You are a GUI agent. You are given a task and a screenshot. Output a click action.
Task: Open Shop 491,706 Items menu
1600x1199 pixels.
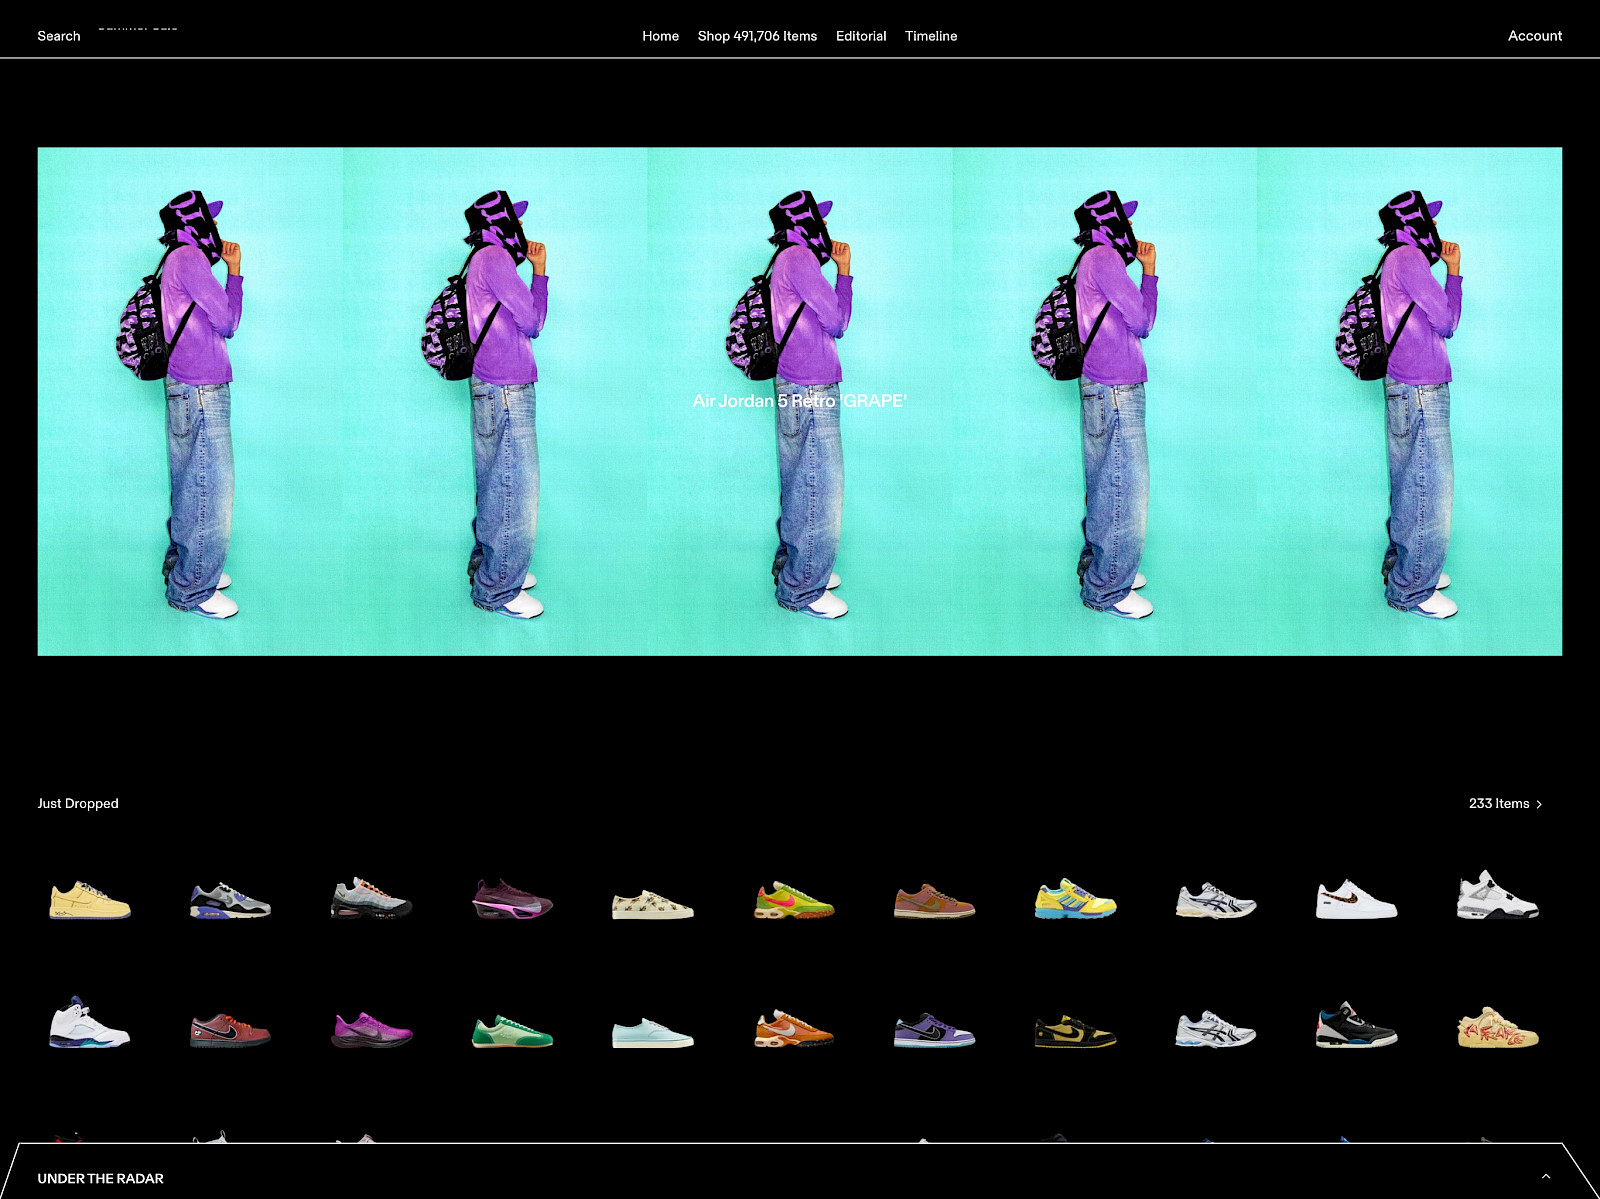757,36
